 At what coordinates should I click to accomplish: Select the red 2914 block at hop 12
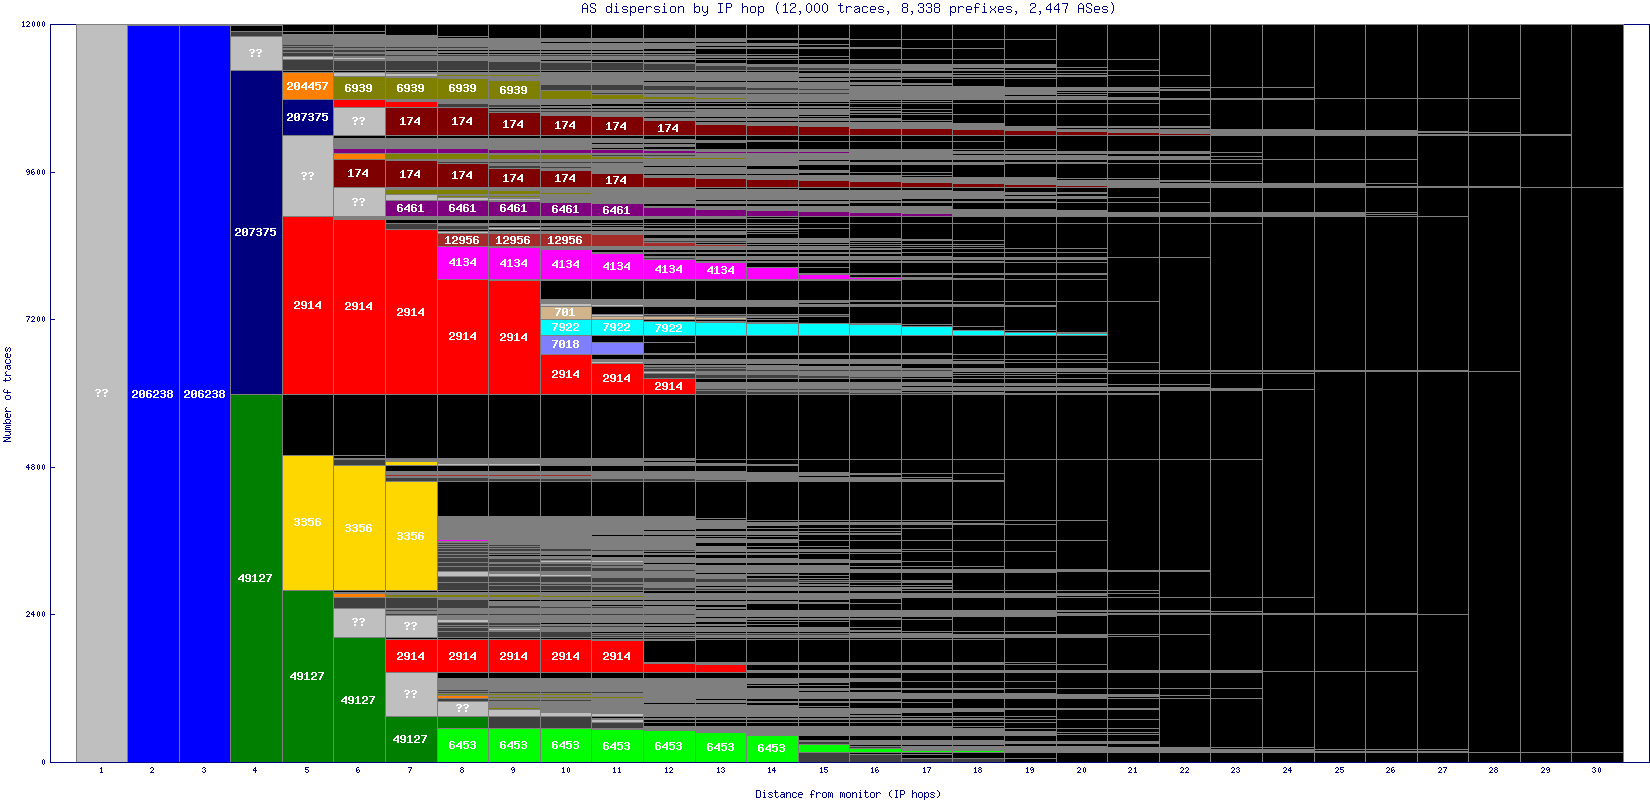pyautogui.click(x=669, y=386)
